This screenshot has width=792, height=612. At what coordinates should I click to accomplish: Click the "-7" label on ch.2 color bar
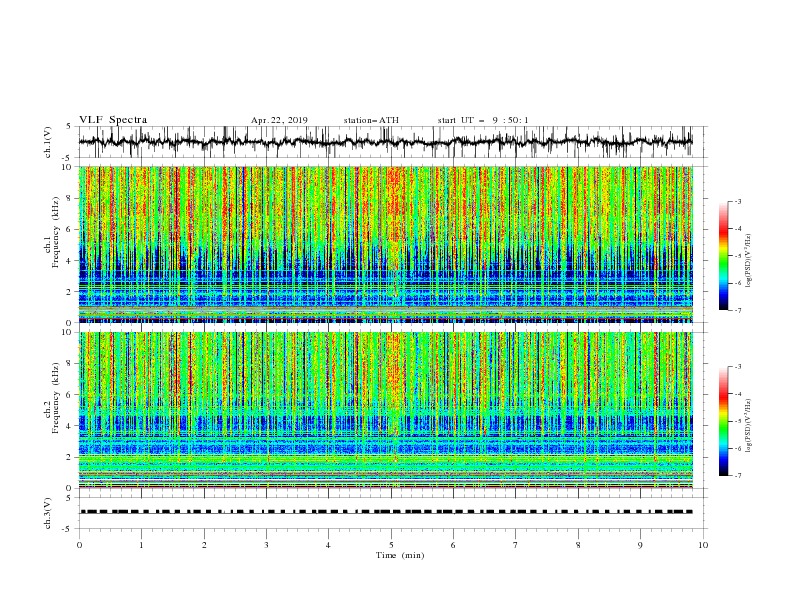(738, 476)
